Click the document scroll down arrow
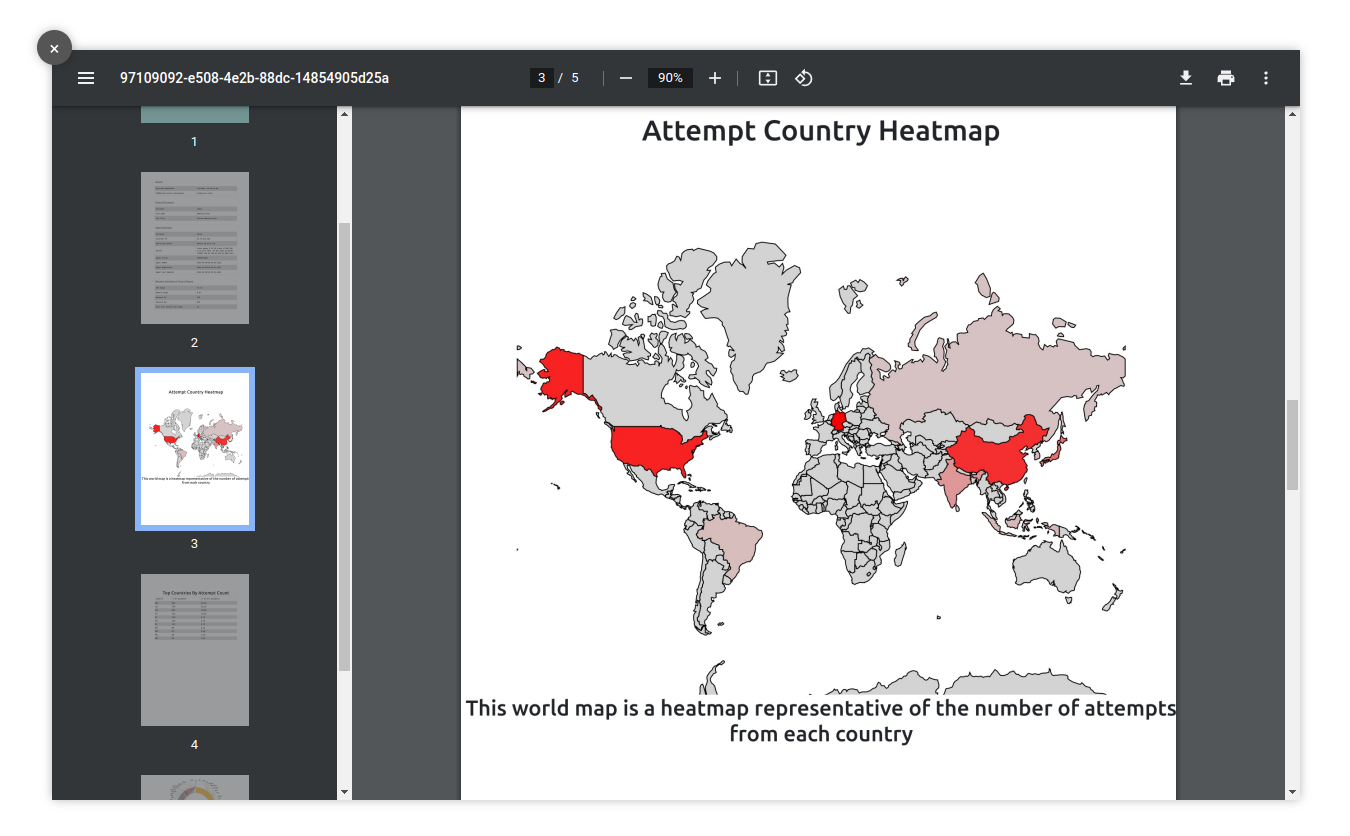Screen dimensions: 1350x836 point(1292,792)
